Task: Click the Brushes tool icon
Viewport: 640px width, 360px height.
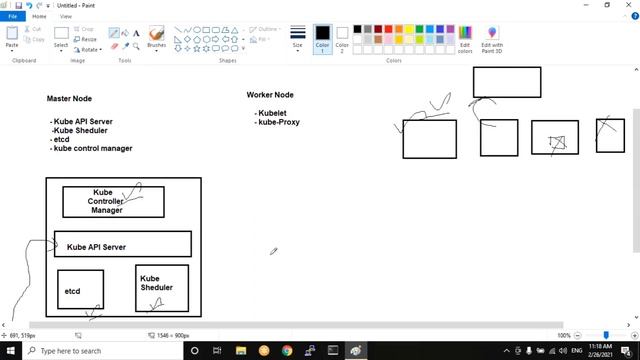Action: click(156, 33)
